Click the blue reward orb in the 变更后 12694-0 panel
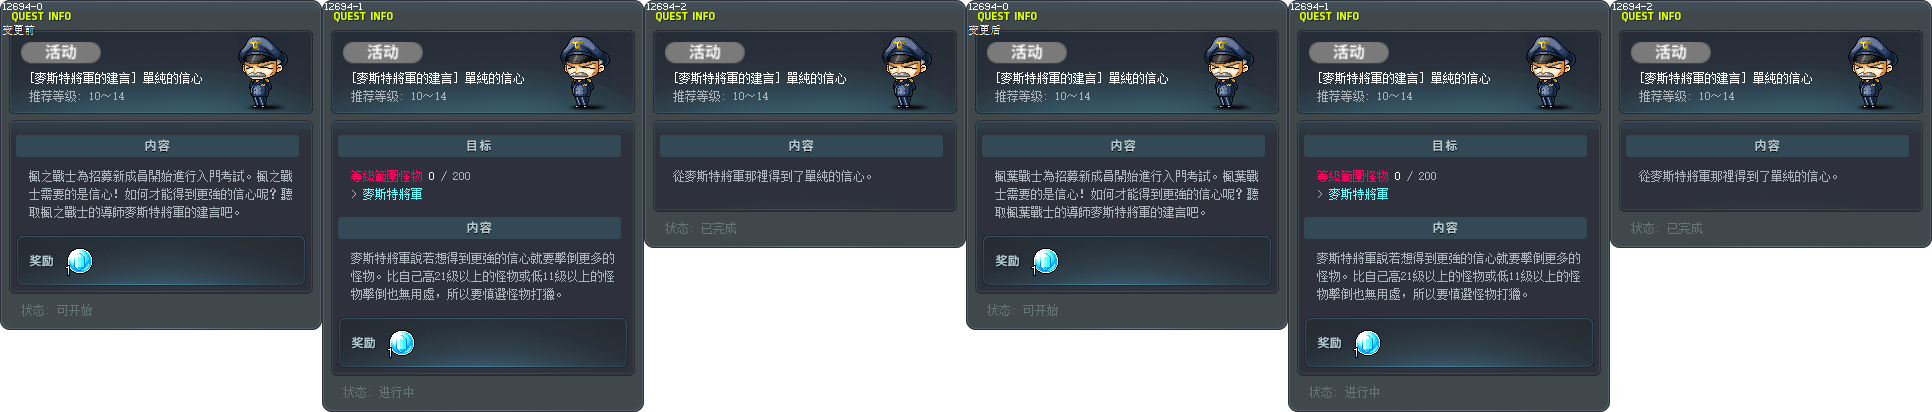The width and height of the screenshot is (1932, 412). point(1045,261)
